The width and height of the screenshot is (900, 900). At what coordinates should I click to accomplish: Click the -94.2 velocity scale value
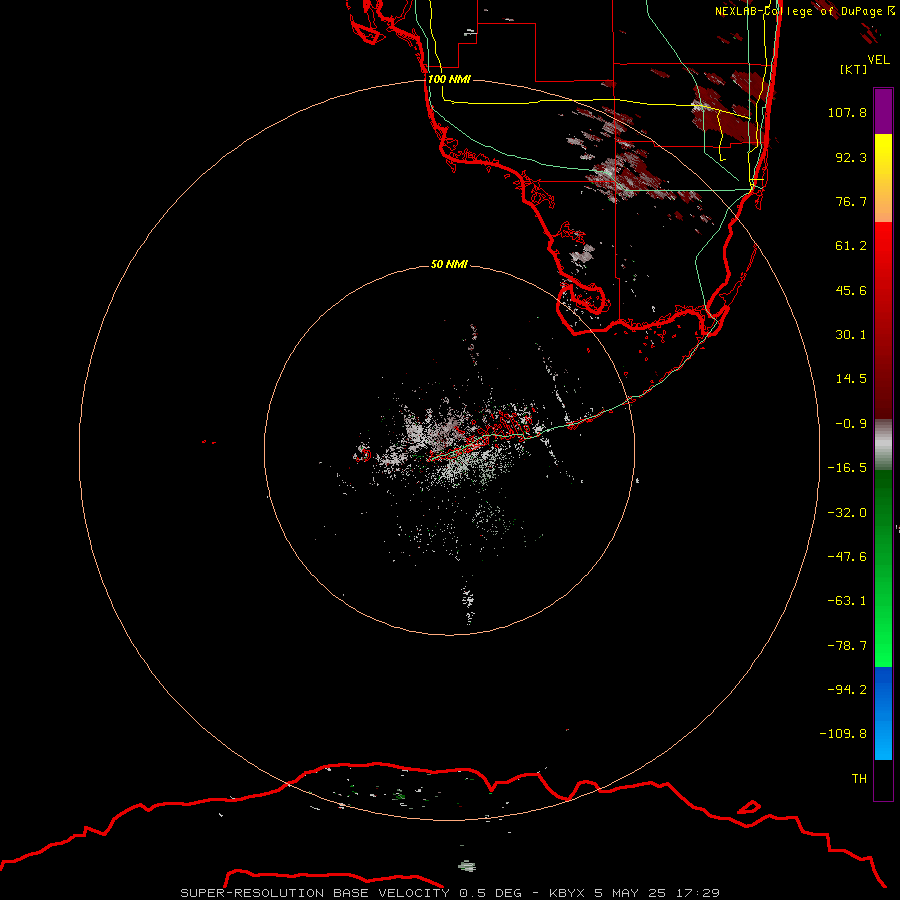tap(847, 690)
